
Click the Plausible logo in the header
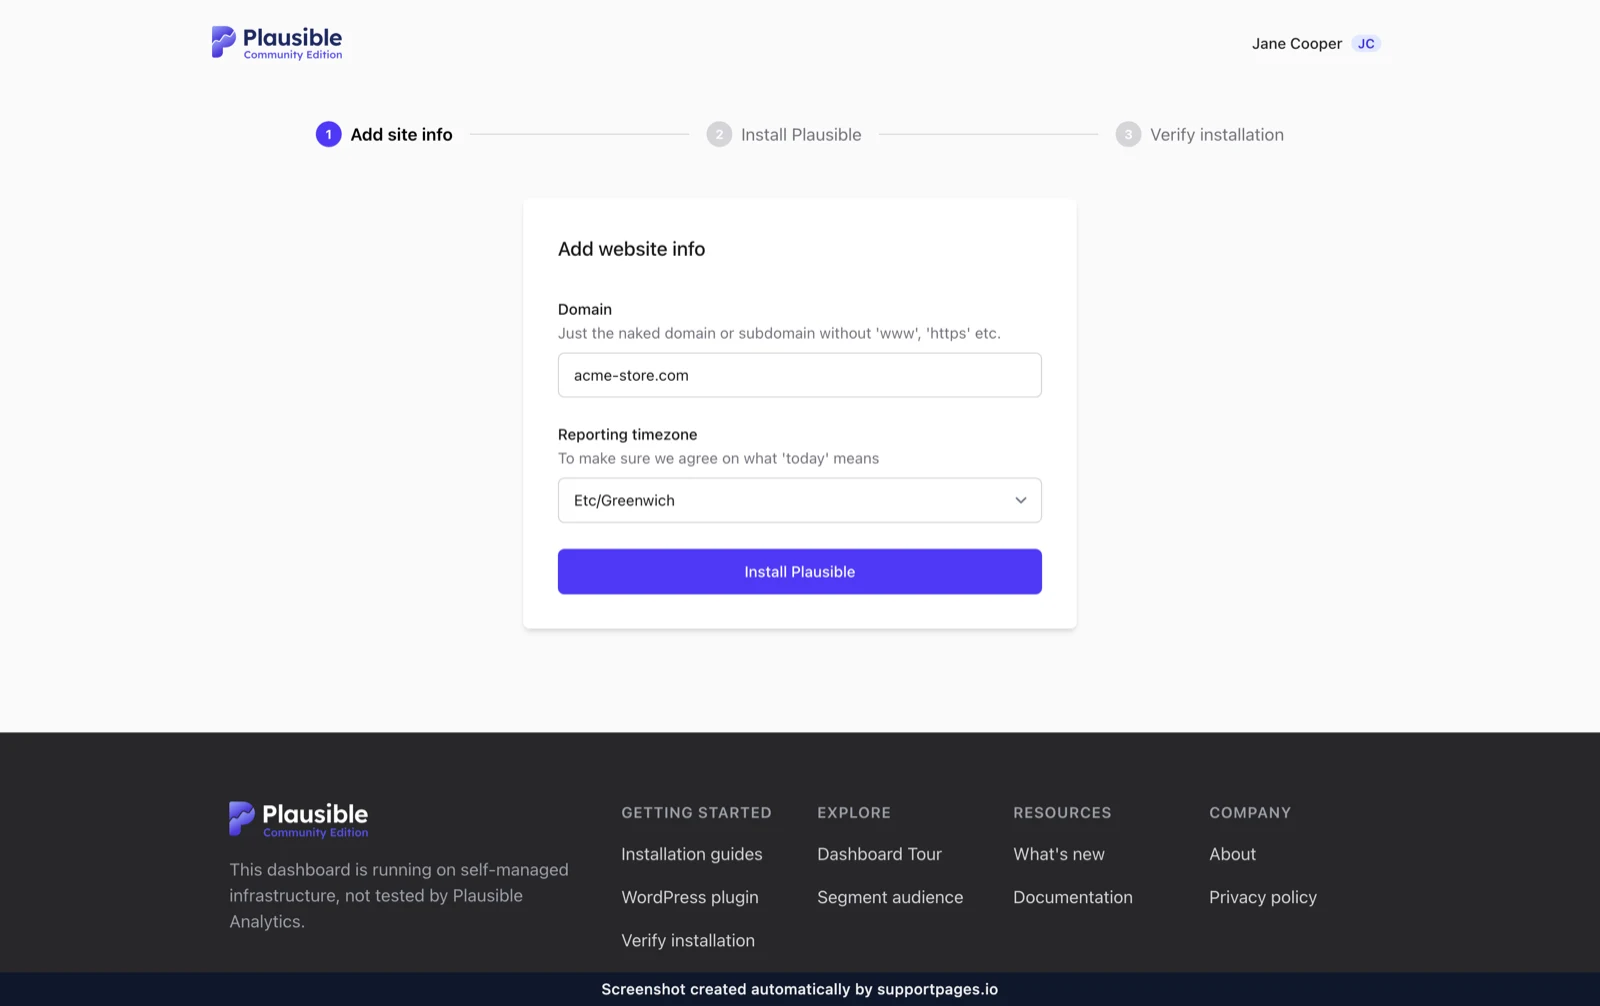pos(277,43)
